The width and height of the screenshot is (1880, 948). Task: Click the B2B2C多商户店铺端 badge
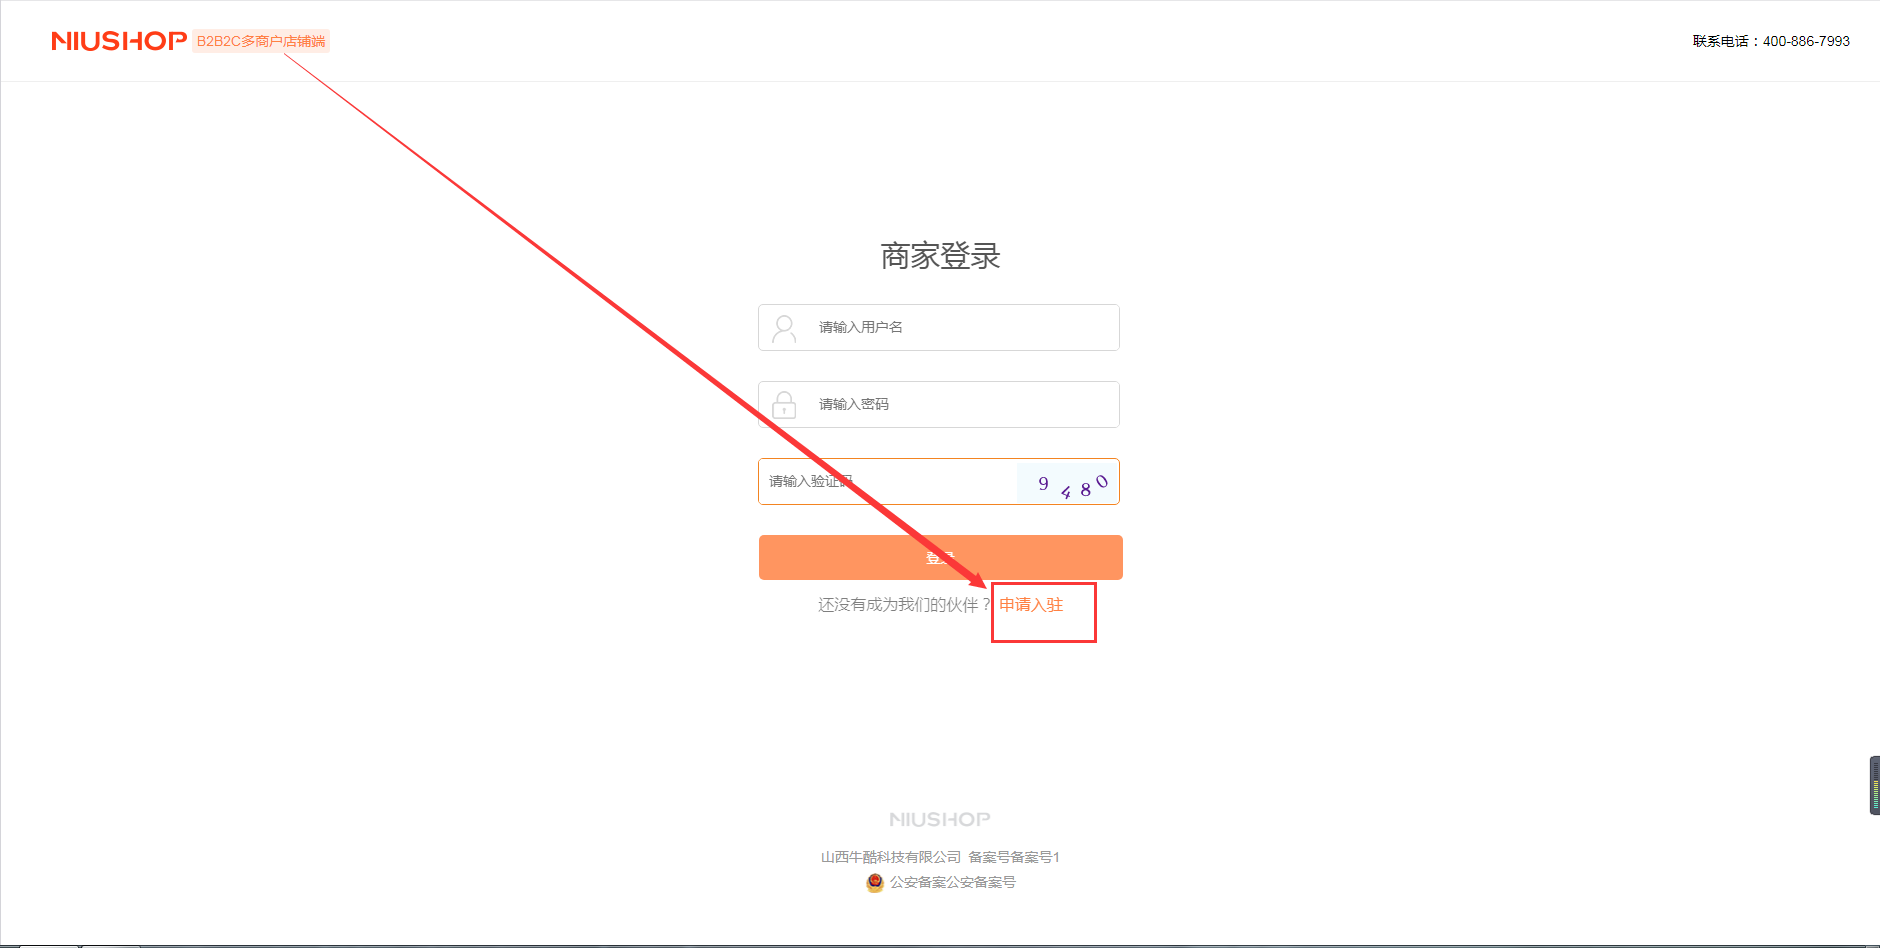coord(261,41)
